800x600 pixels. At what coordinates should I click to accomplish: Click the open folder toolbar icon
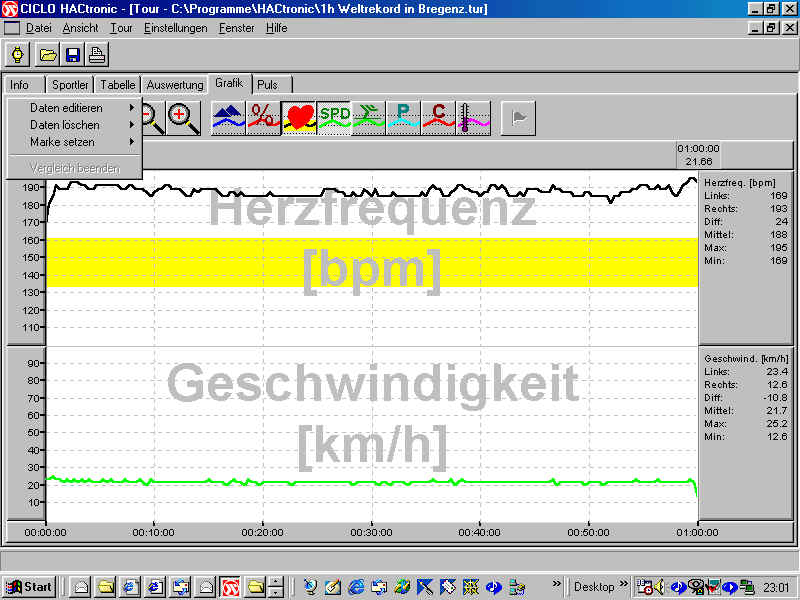(x=48, y=54)
